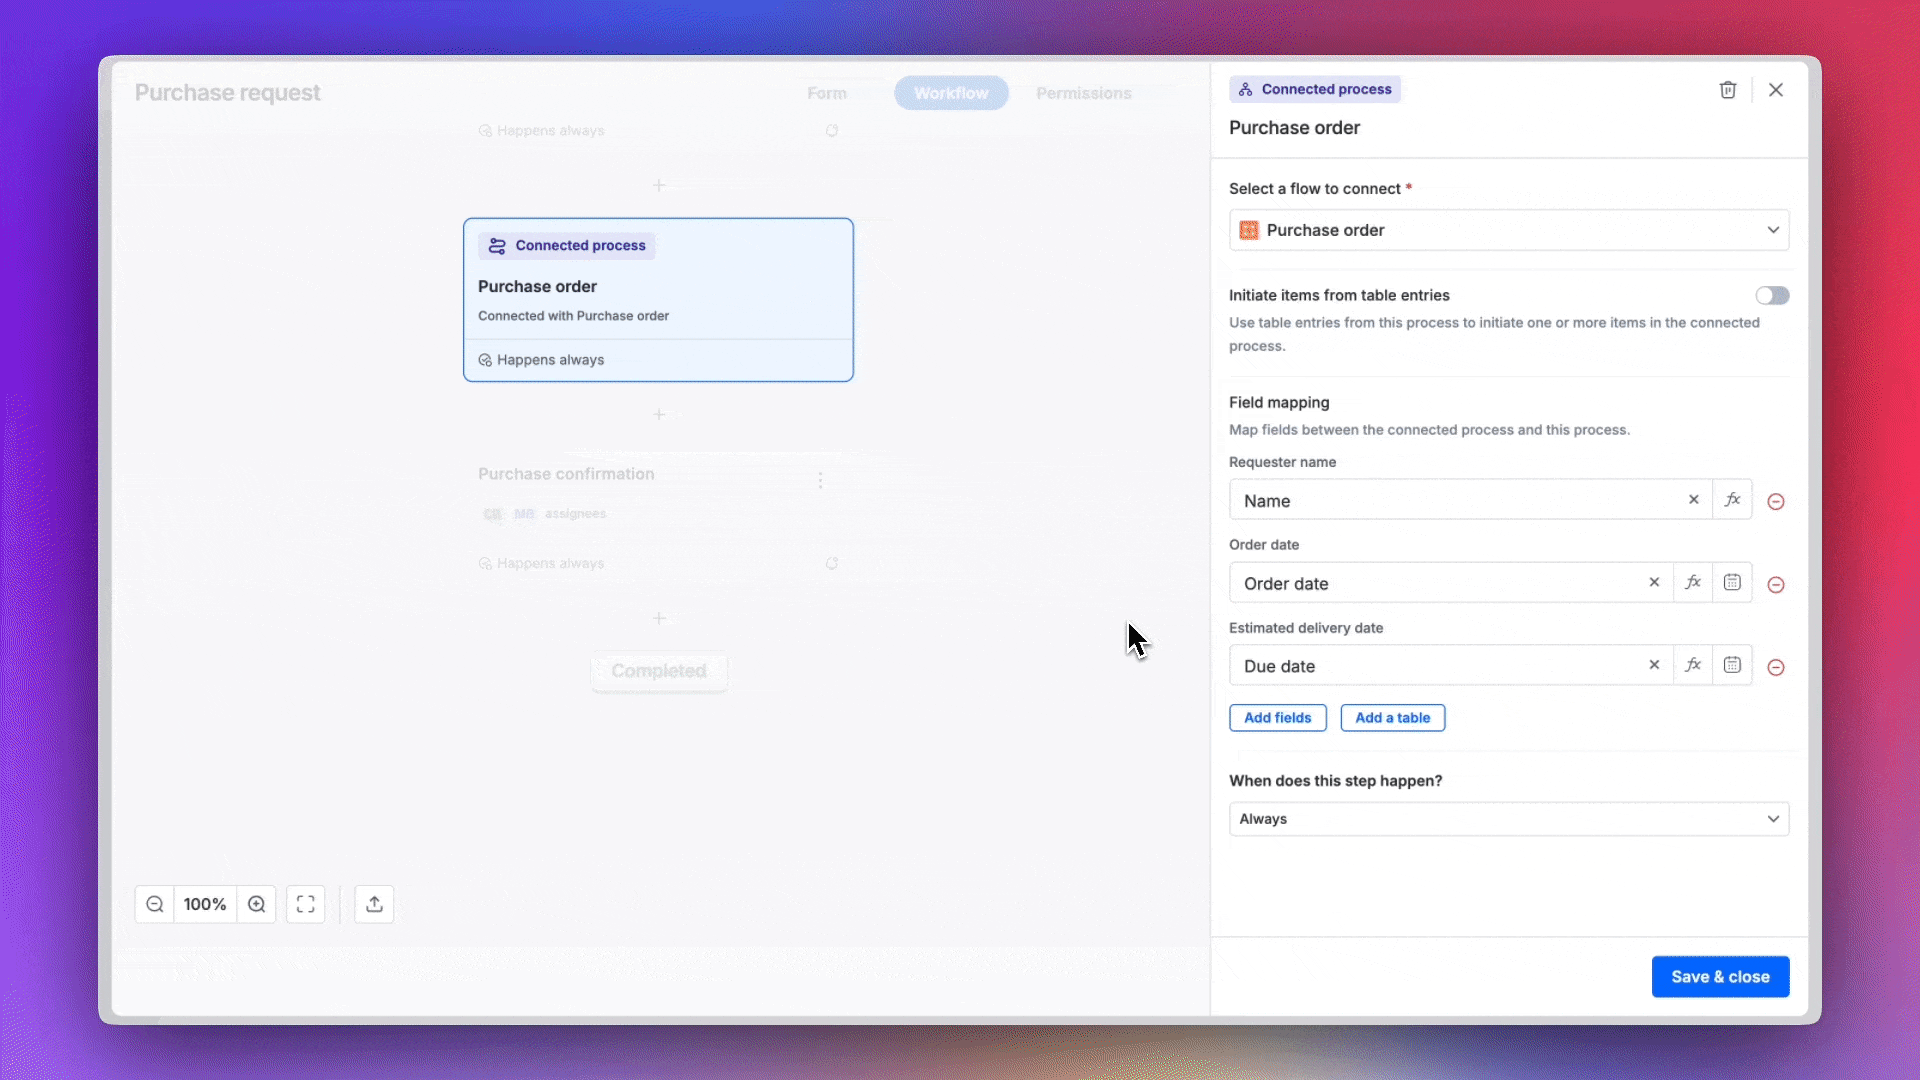Export the workflow with upload icon
Screen dimensions: 1920x1080
(x=374, y=904)
